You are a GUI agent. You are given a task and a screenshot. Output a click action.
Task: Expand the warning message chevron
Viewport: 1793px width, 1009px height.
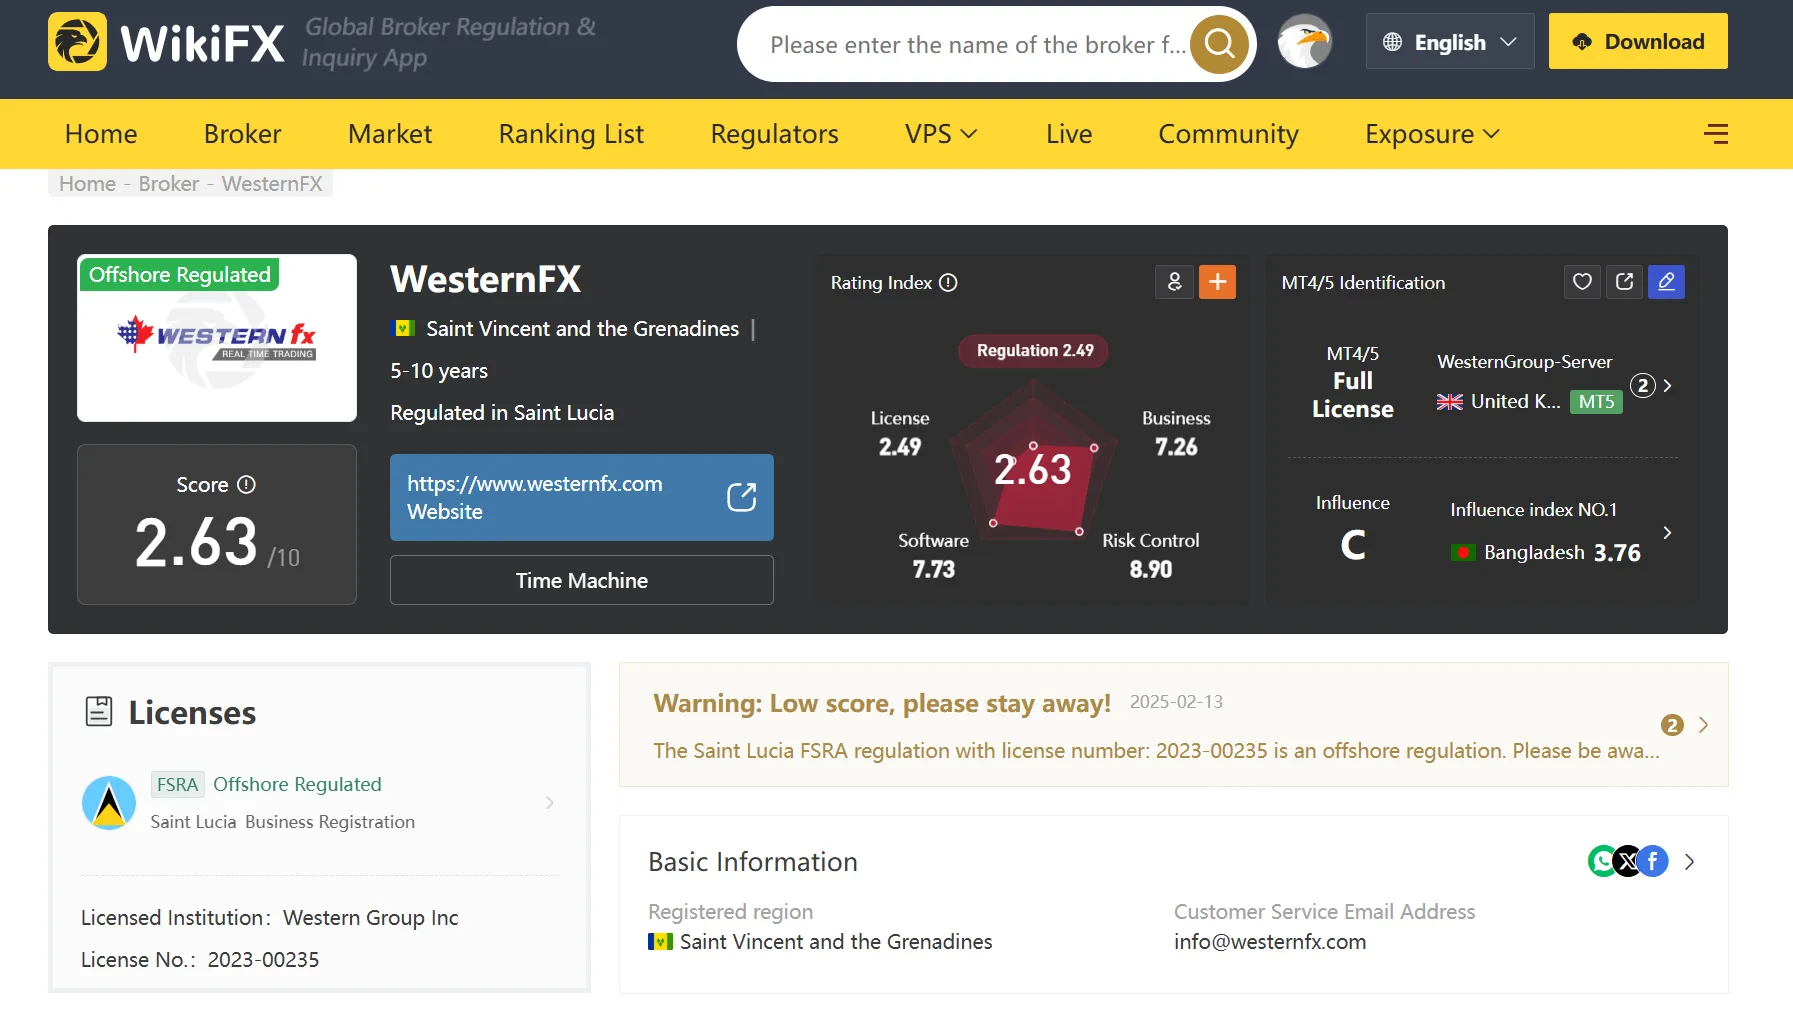point(1703,725)
